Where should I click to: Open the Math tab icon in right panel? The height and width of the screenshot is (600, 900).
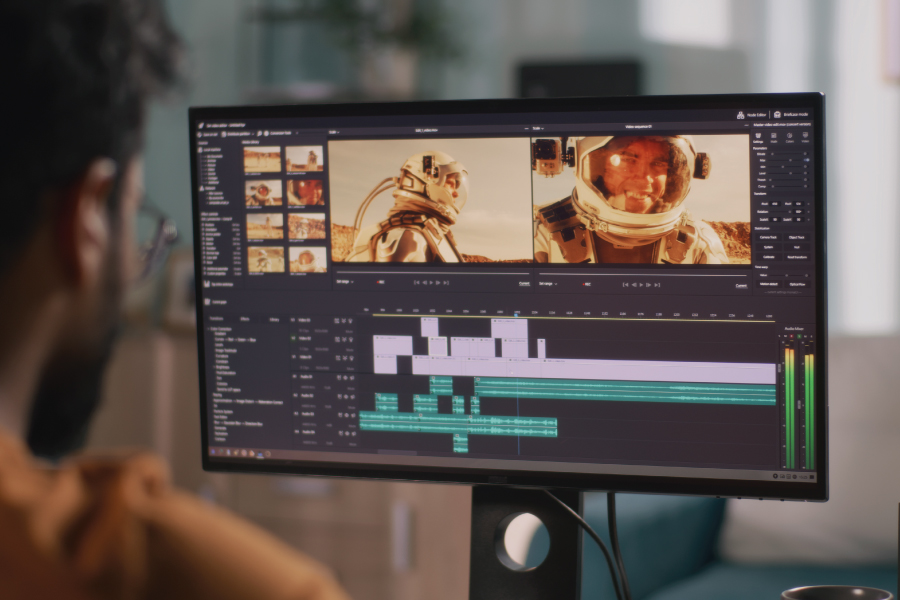click(x=774, y=138)
